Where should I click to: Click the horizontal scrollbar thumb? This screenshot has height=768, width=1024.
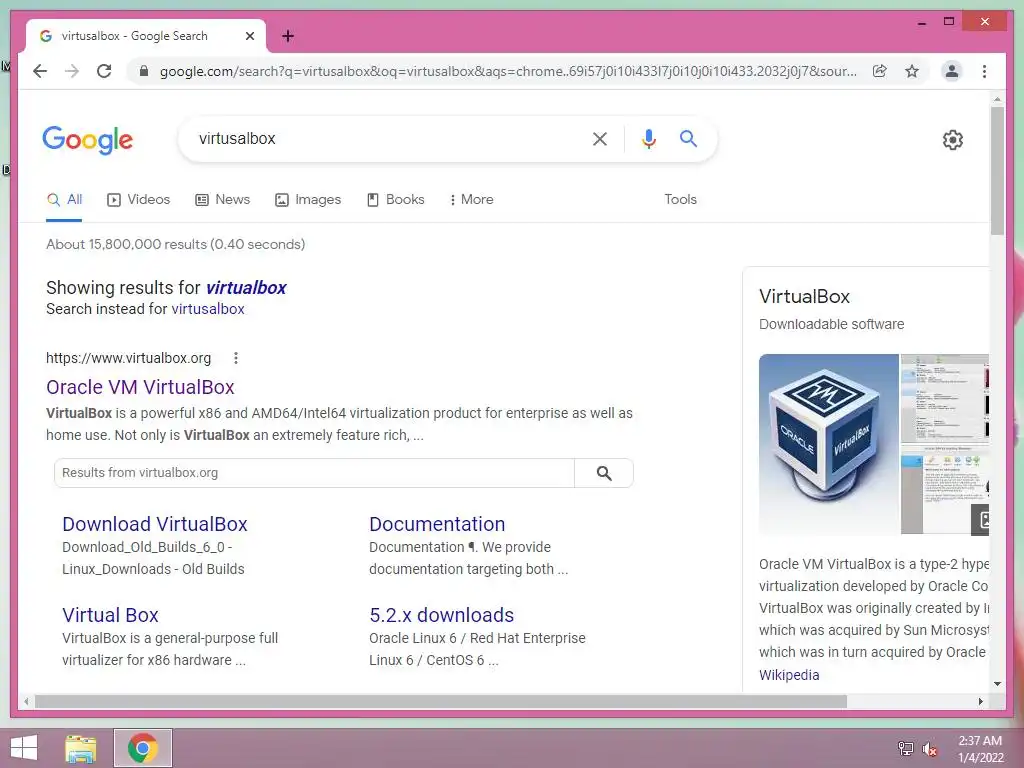[x=441, y=701]
